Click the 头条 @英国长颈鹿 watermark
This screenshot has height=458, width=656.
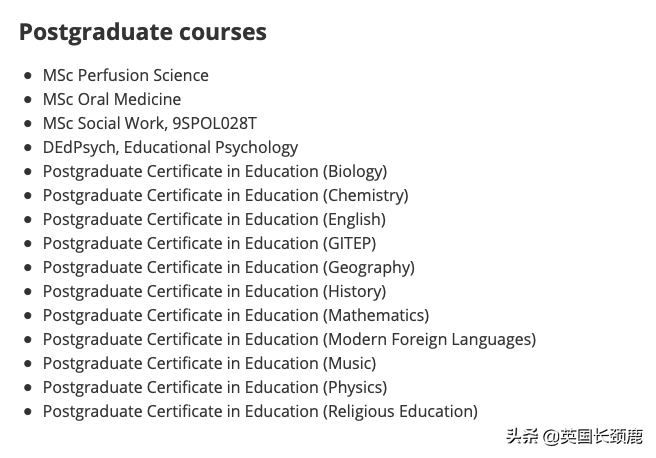[x=573, y=436]
